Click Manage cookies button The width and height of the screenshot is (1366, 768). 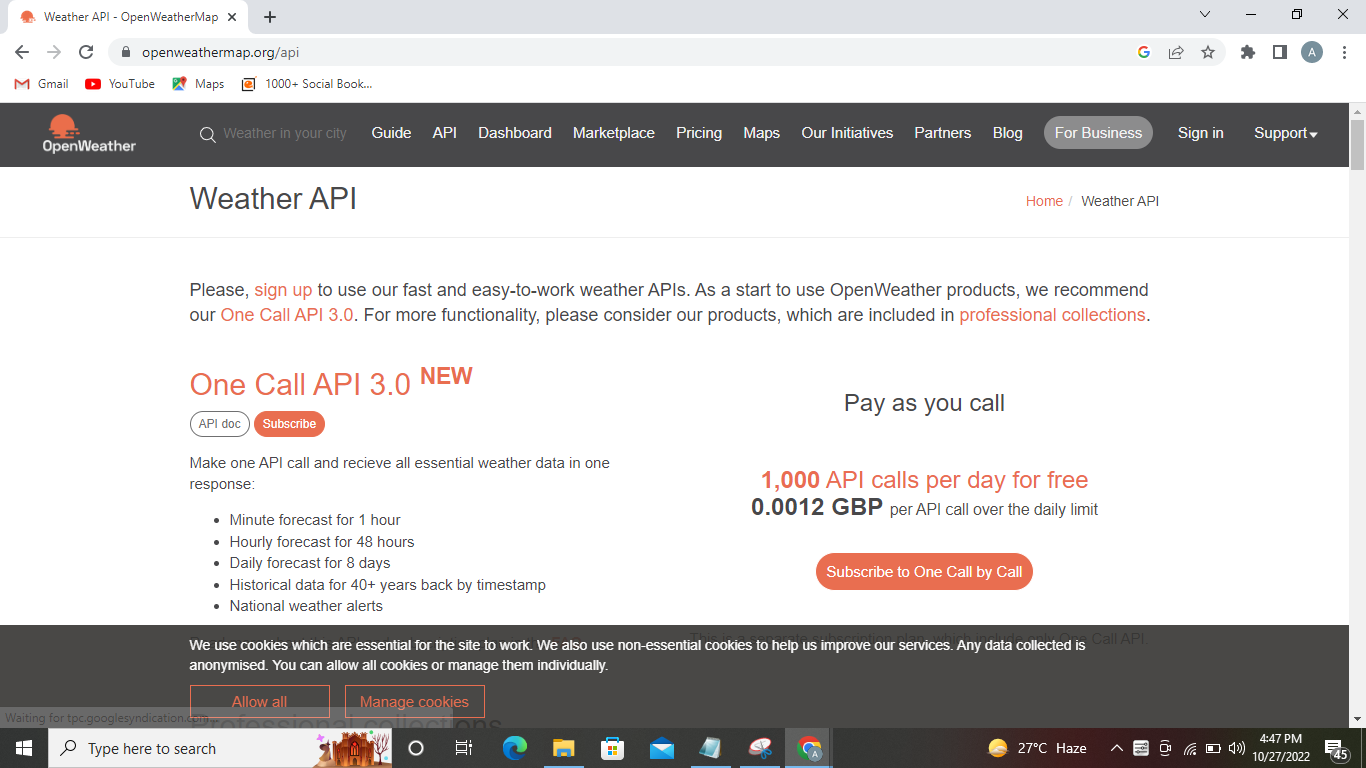[x=415, y=702]
